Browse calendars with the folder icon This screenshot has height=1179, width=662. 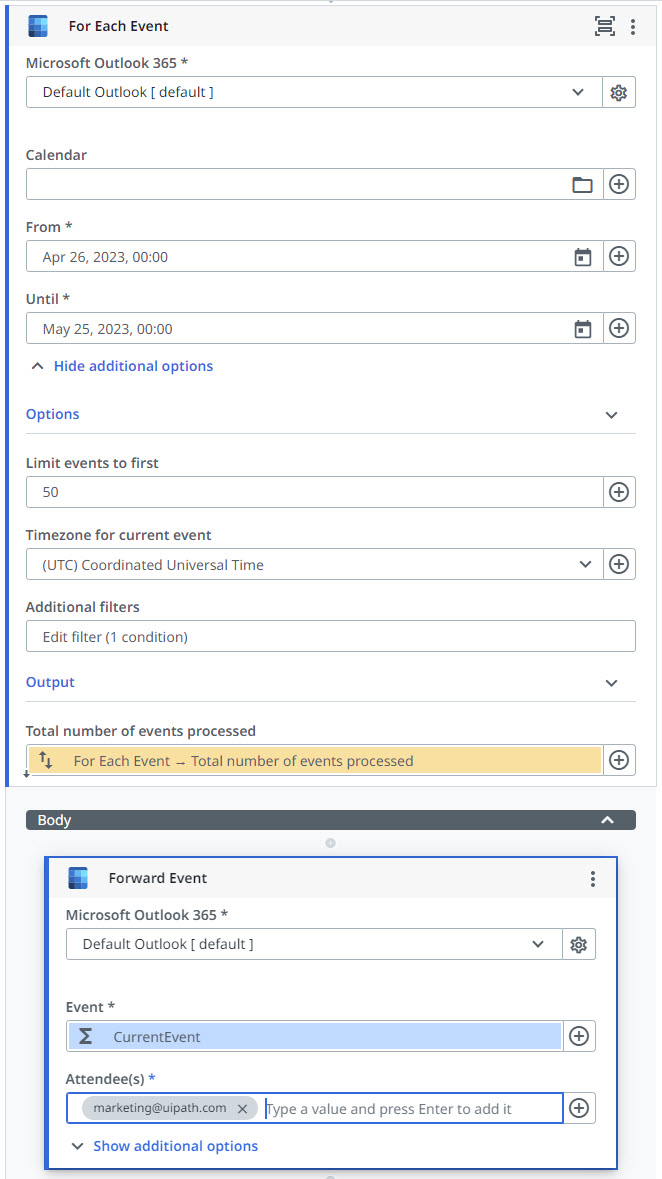coord(582,184)
